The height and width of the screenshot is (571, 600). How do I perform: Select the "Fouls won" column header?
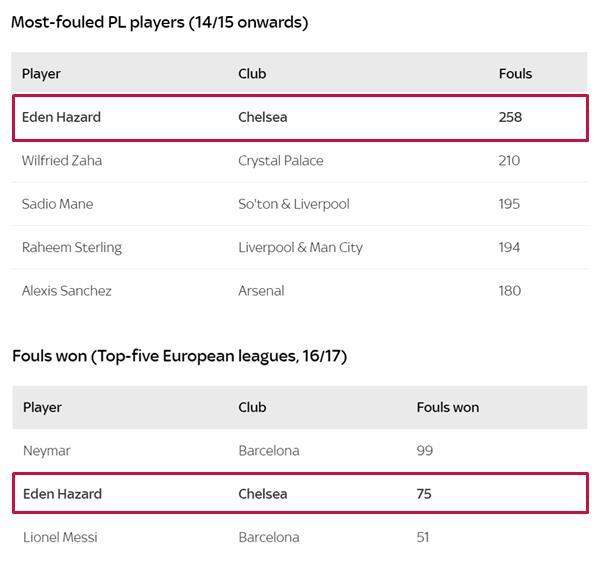click(447, 408)
